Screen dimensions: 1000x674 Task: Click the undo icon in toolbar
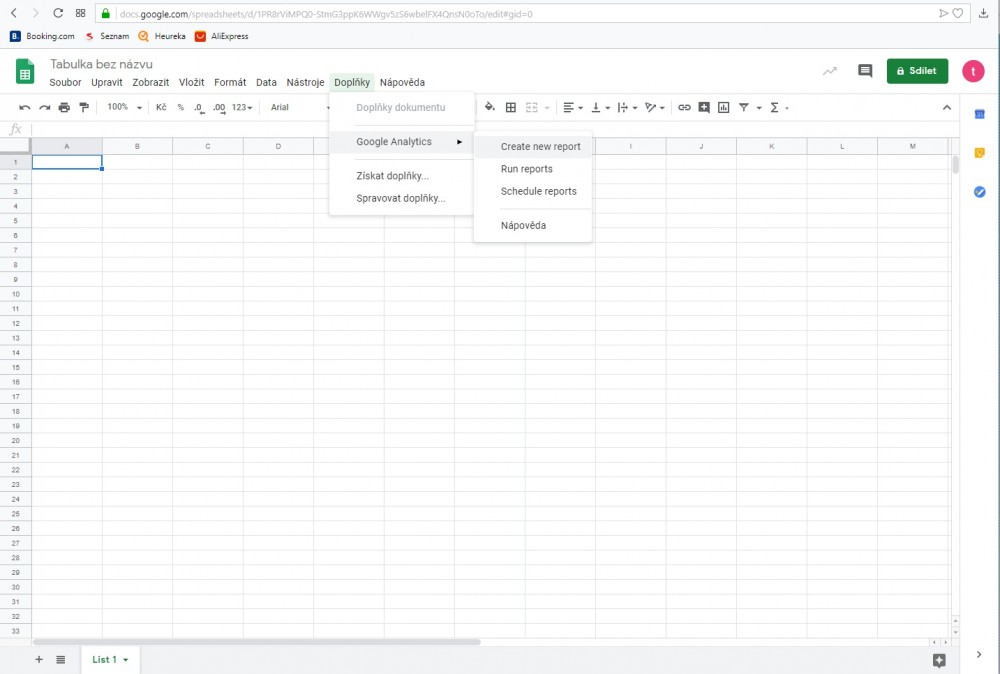click(25, 107)
